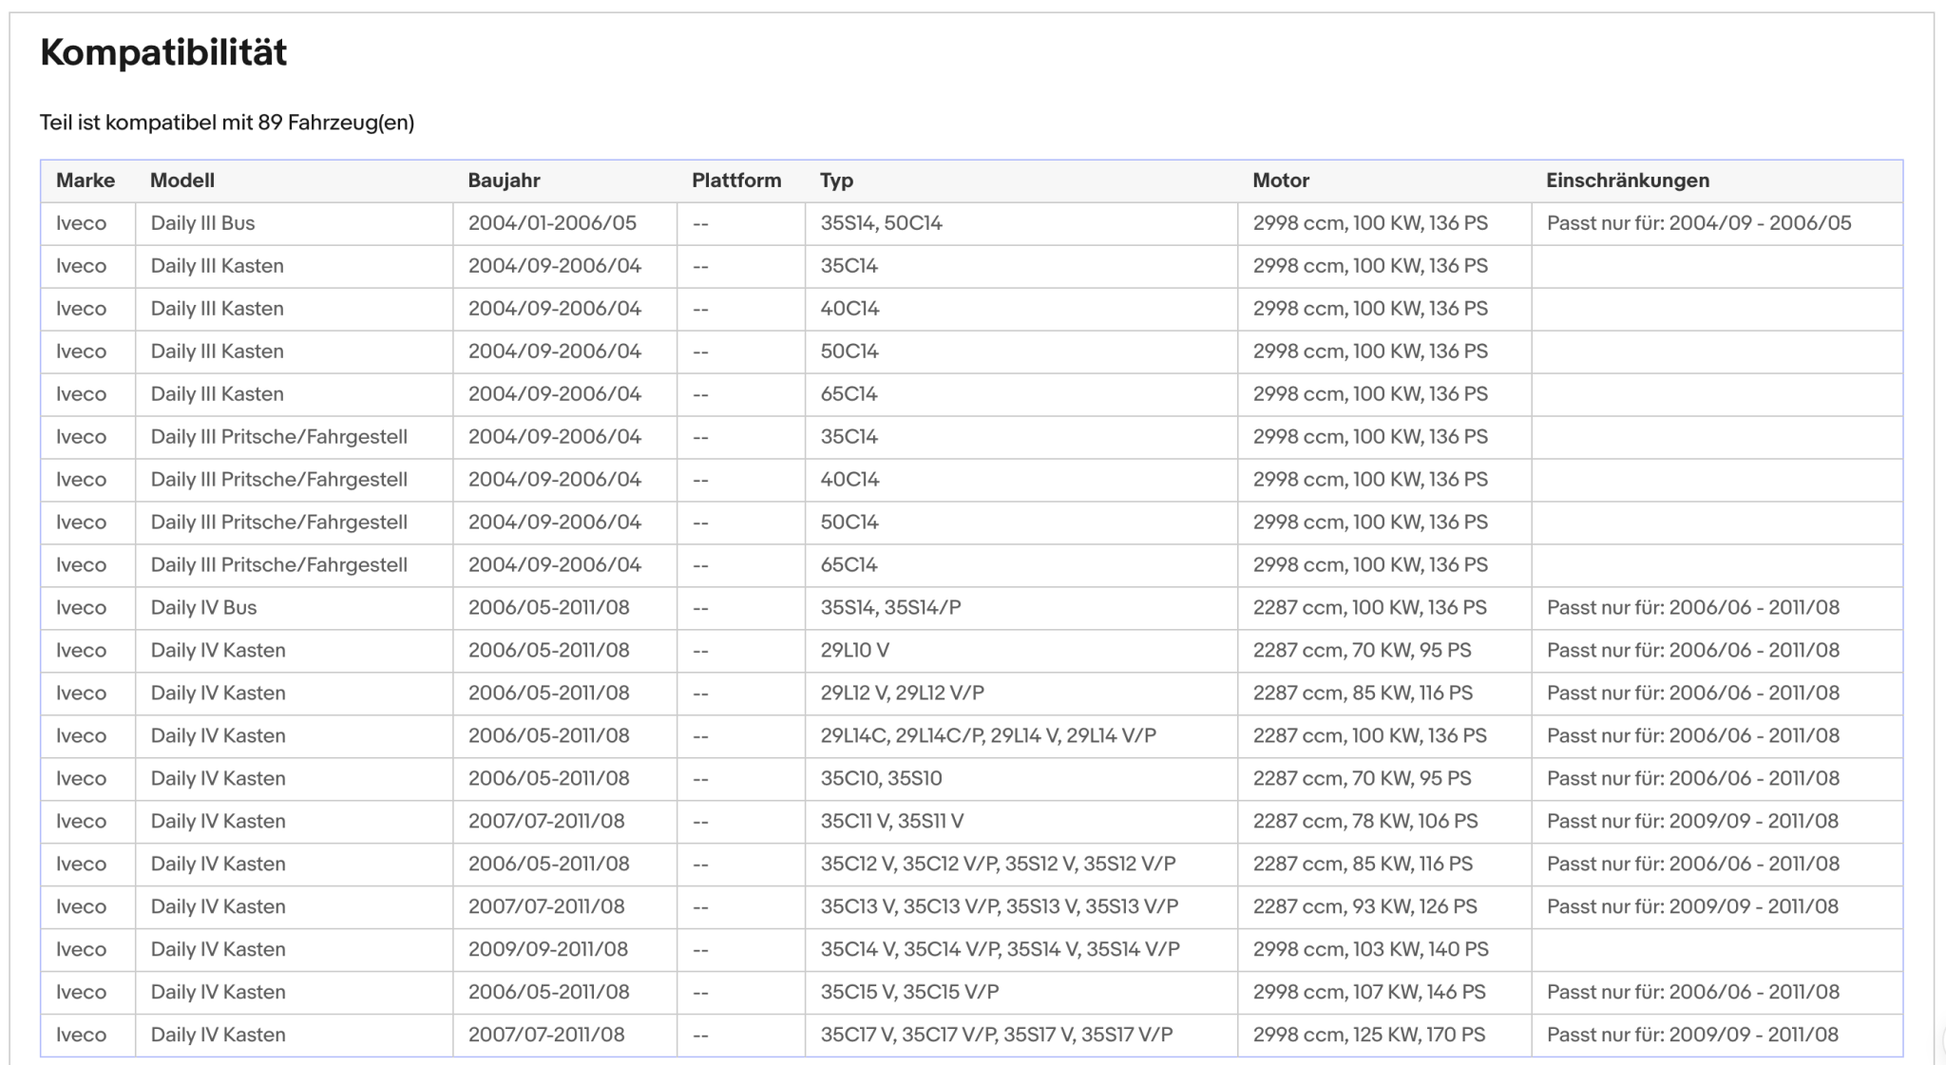
Task: Click the 35C10, 35S10 type cell
Action: [x=1021, y=779]
